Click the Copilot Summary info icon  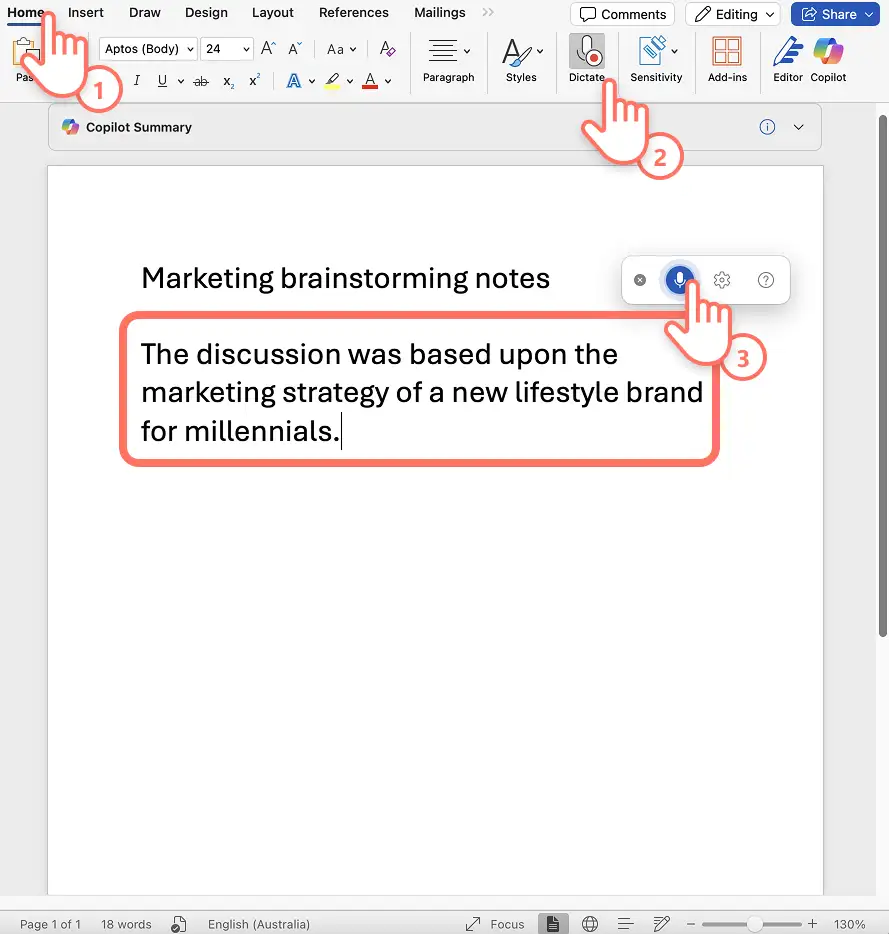[767, 127]
